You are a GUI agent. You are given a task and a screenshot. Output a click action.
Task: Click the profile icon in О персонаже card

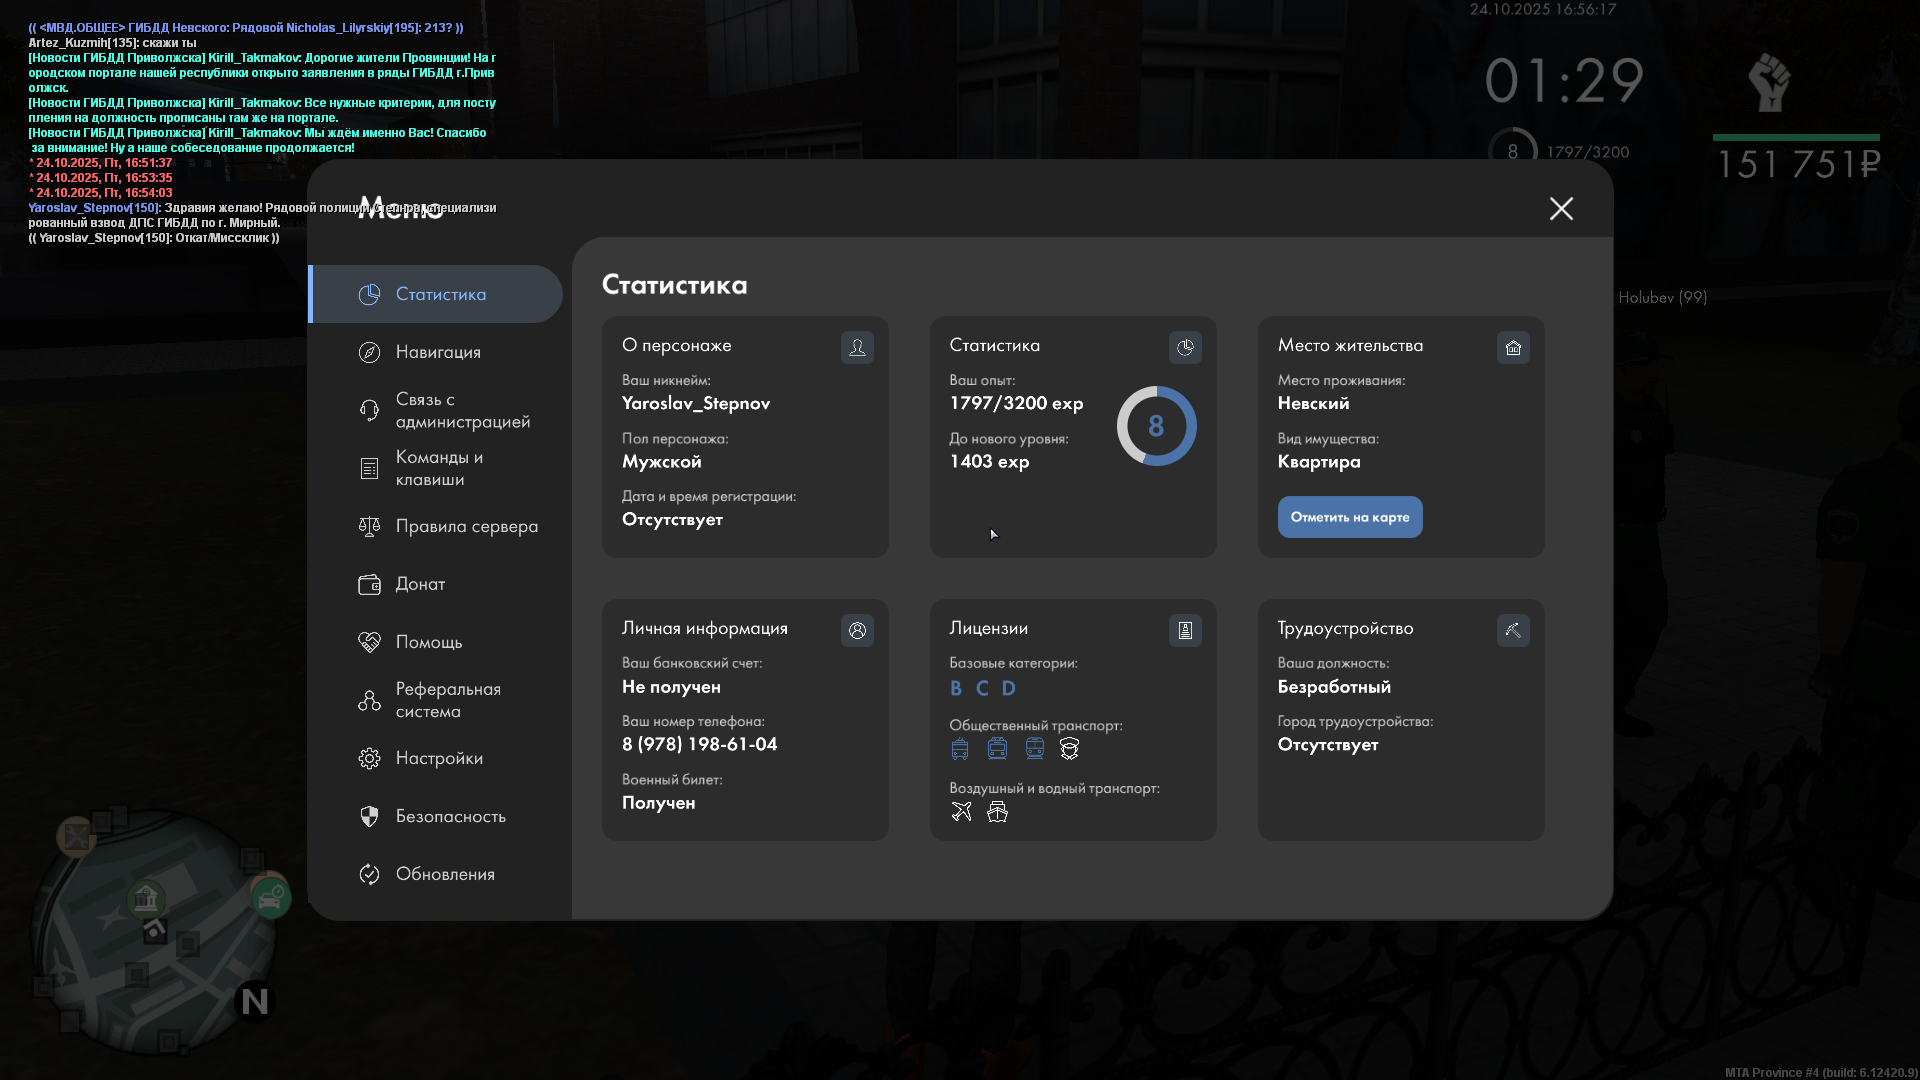tap(857, 348)
